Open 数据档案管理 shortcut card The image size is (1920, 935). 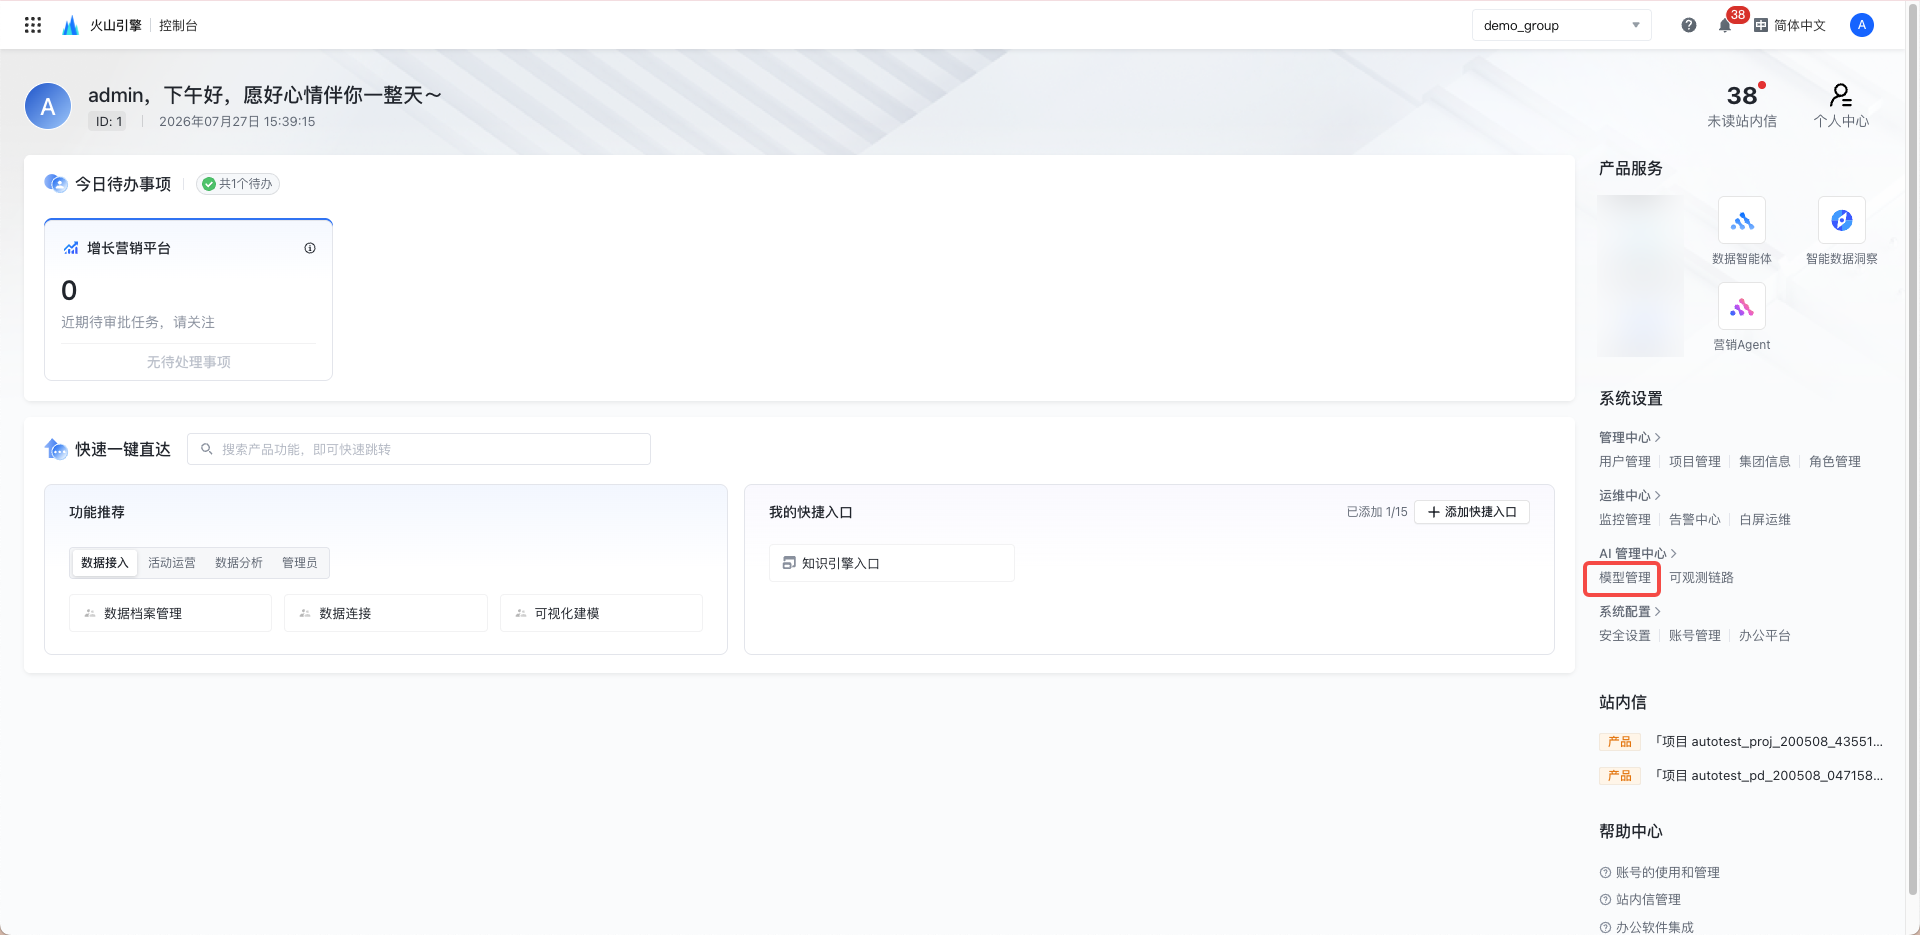(x=170, y=613)
